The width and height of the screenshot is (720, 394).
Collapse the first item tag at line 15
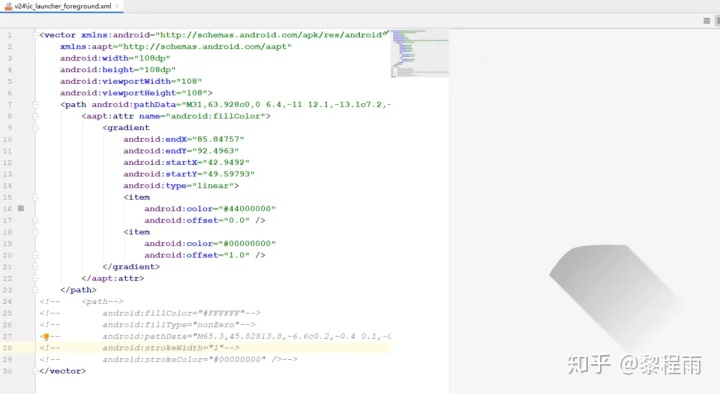click(35, 197)
